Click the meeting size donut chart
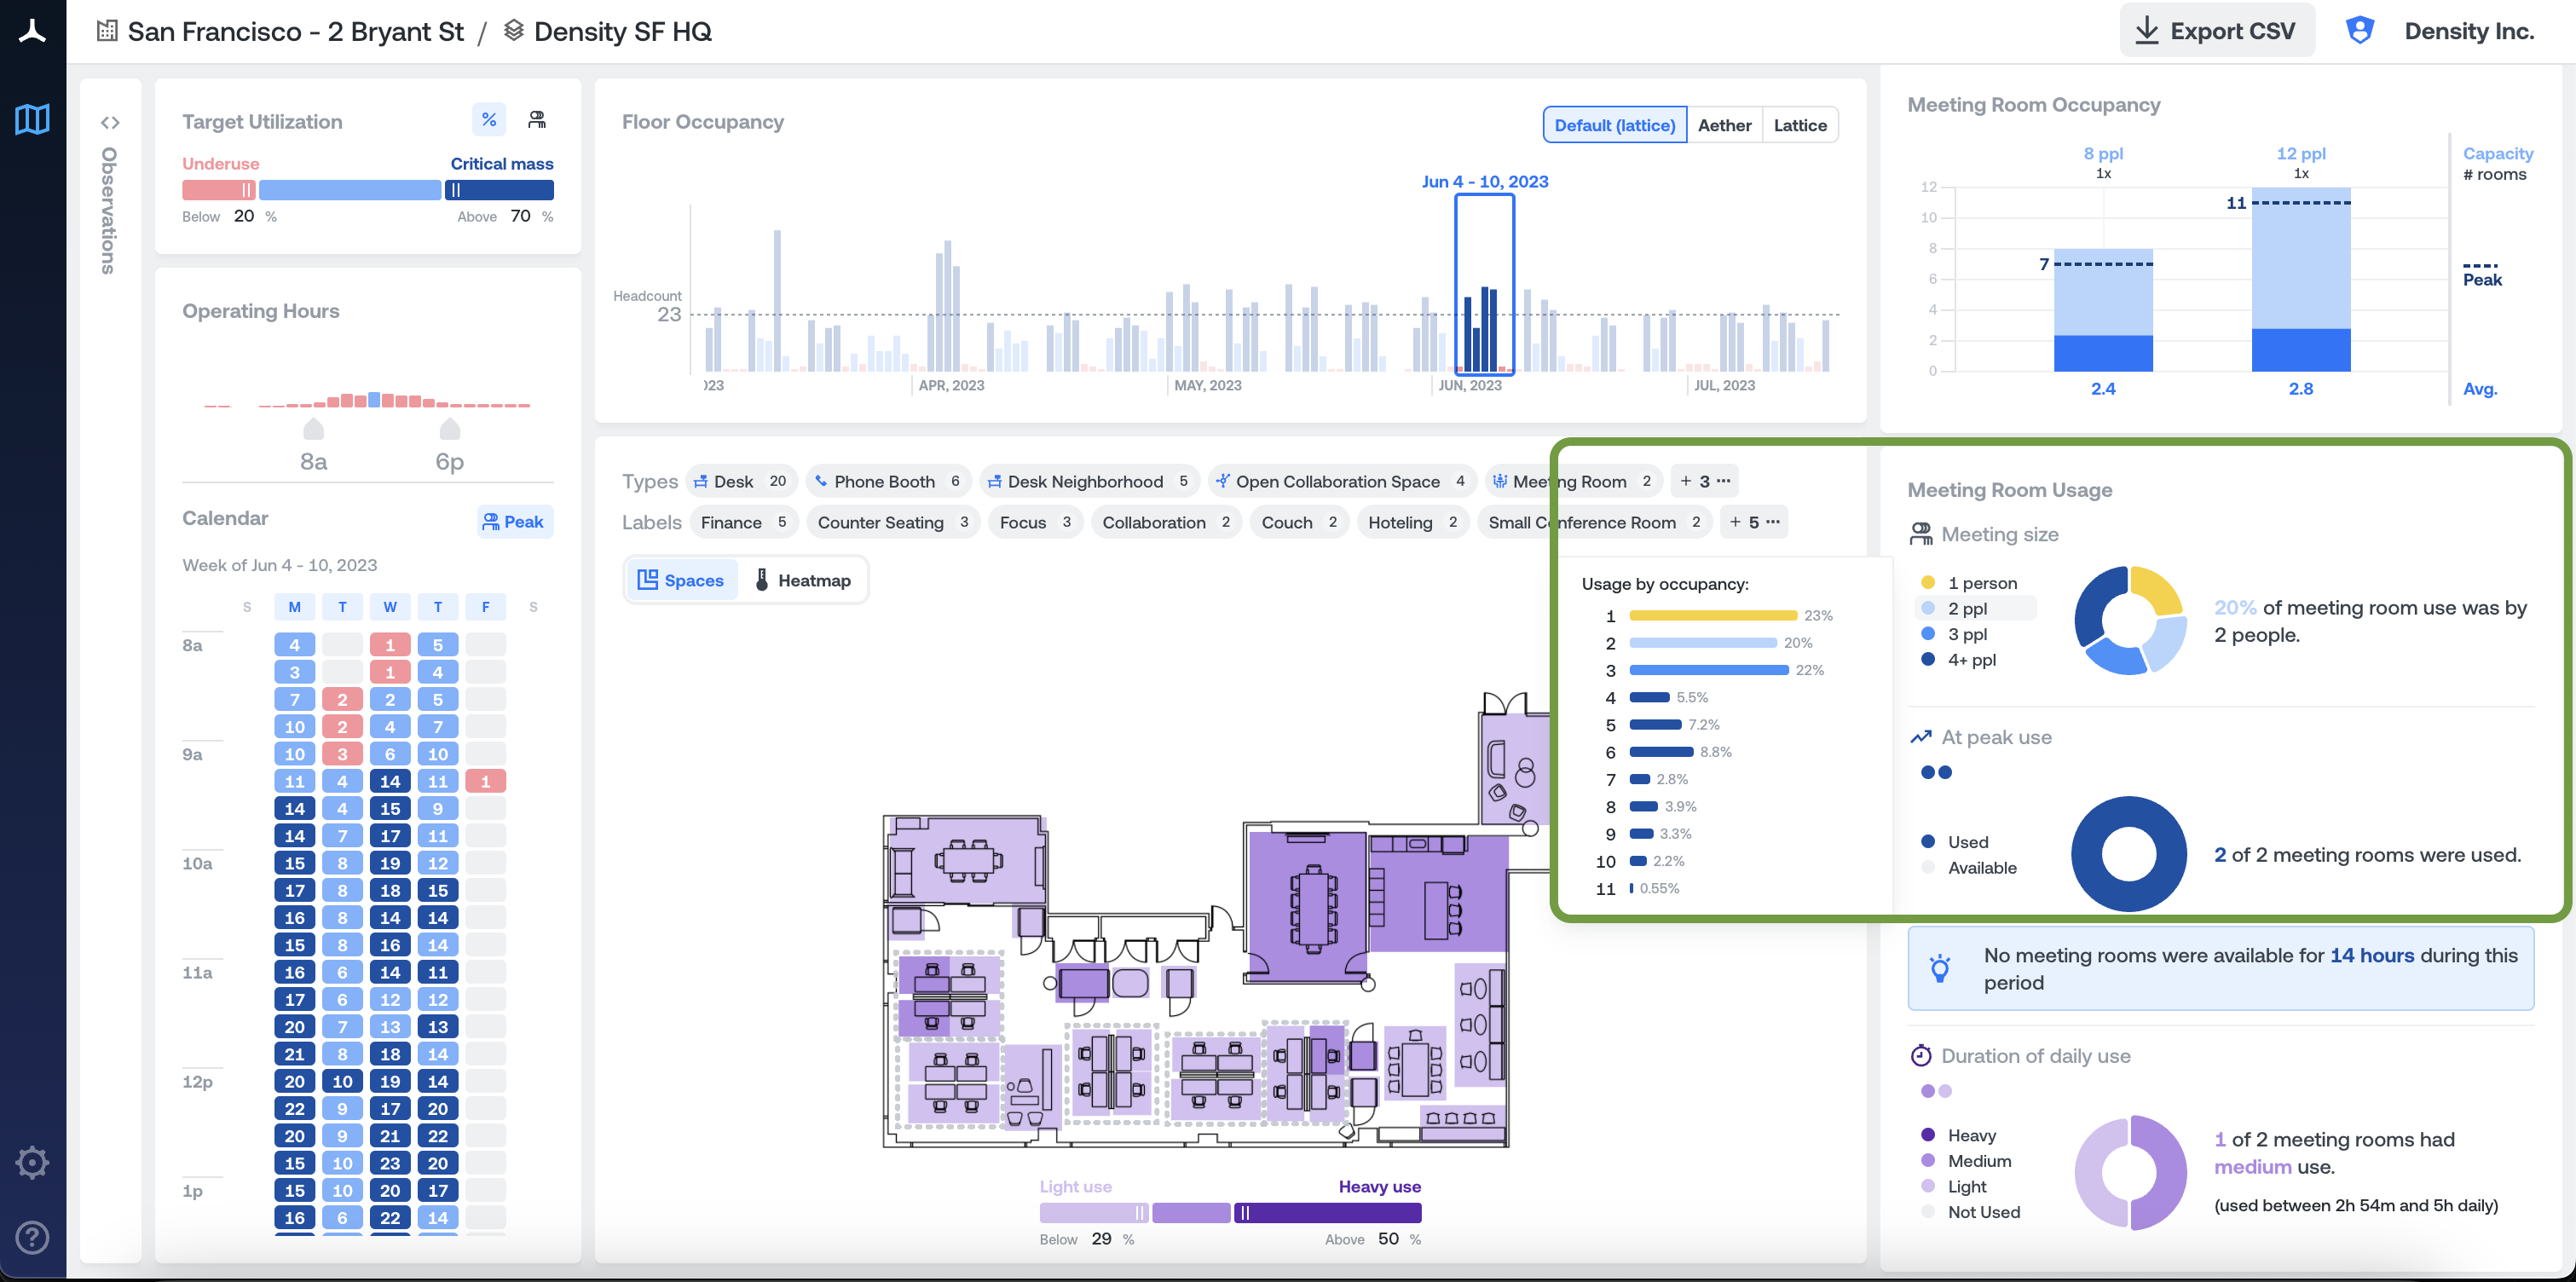2576x1282 pixels. click(2129, 621)
